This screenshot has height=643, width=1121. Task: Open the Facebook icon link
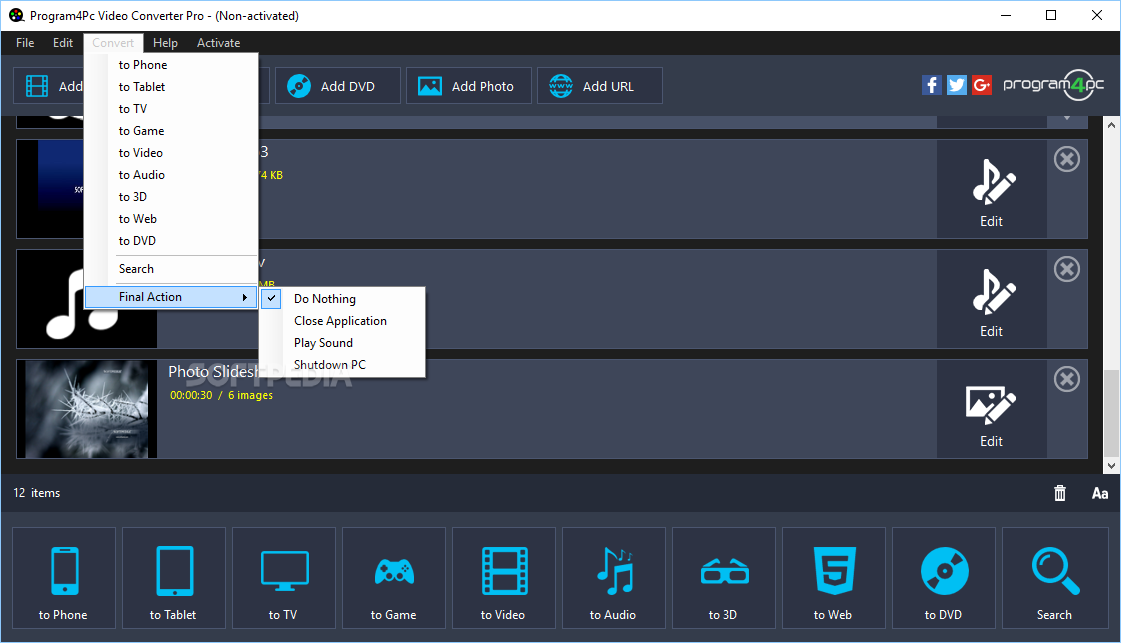[932, 85]
